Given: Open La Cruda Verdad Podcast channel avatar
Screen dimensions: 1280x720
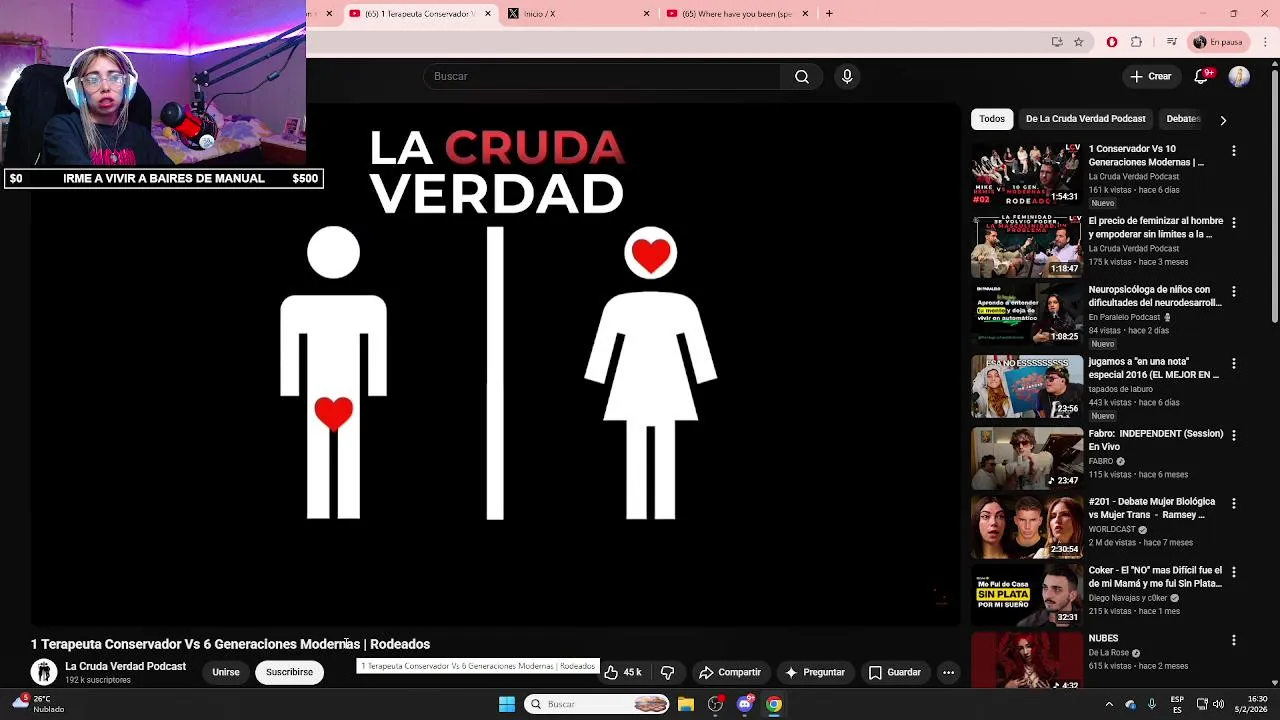Looking at the screenshot, I should 44,672.
